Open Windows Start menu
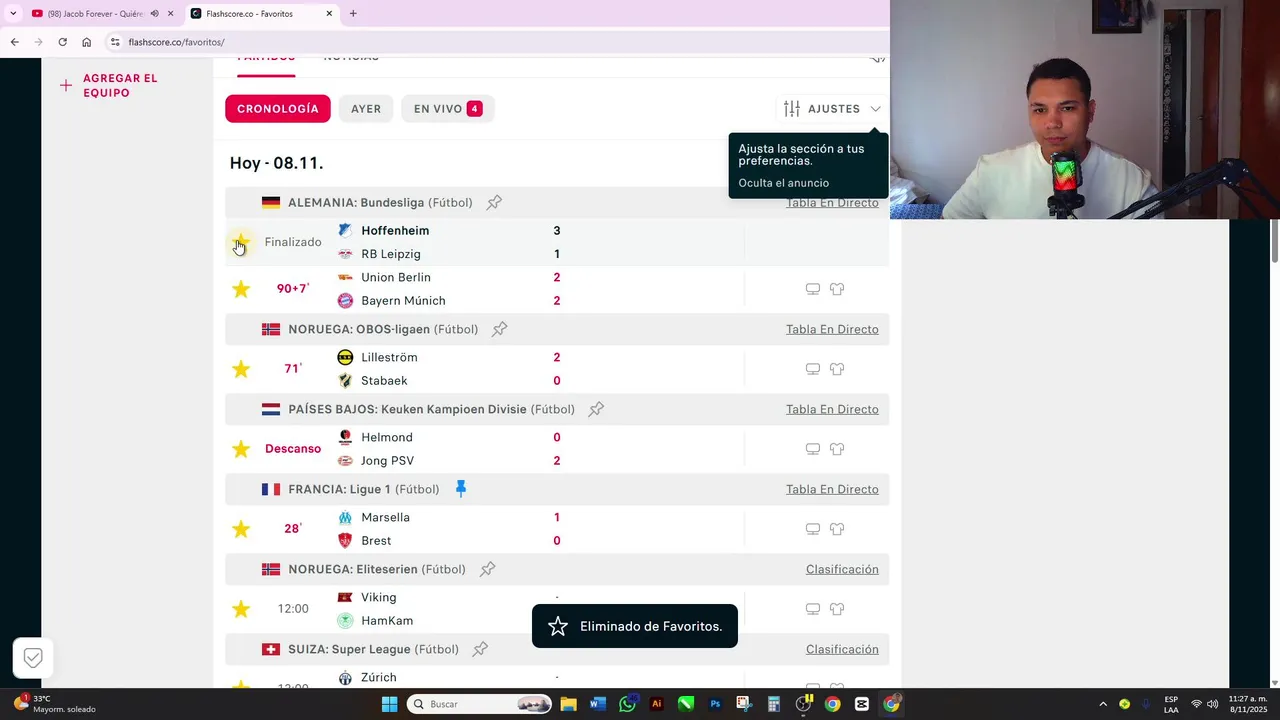Viewport: 1280px width, 720px height. (x=389, y=704)
